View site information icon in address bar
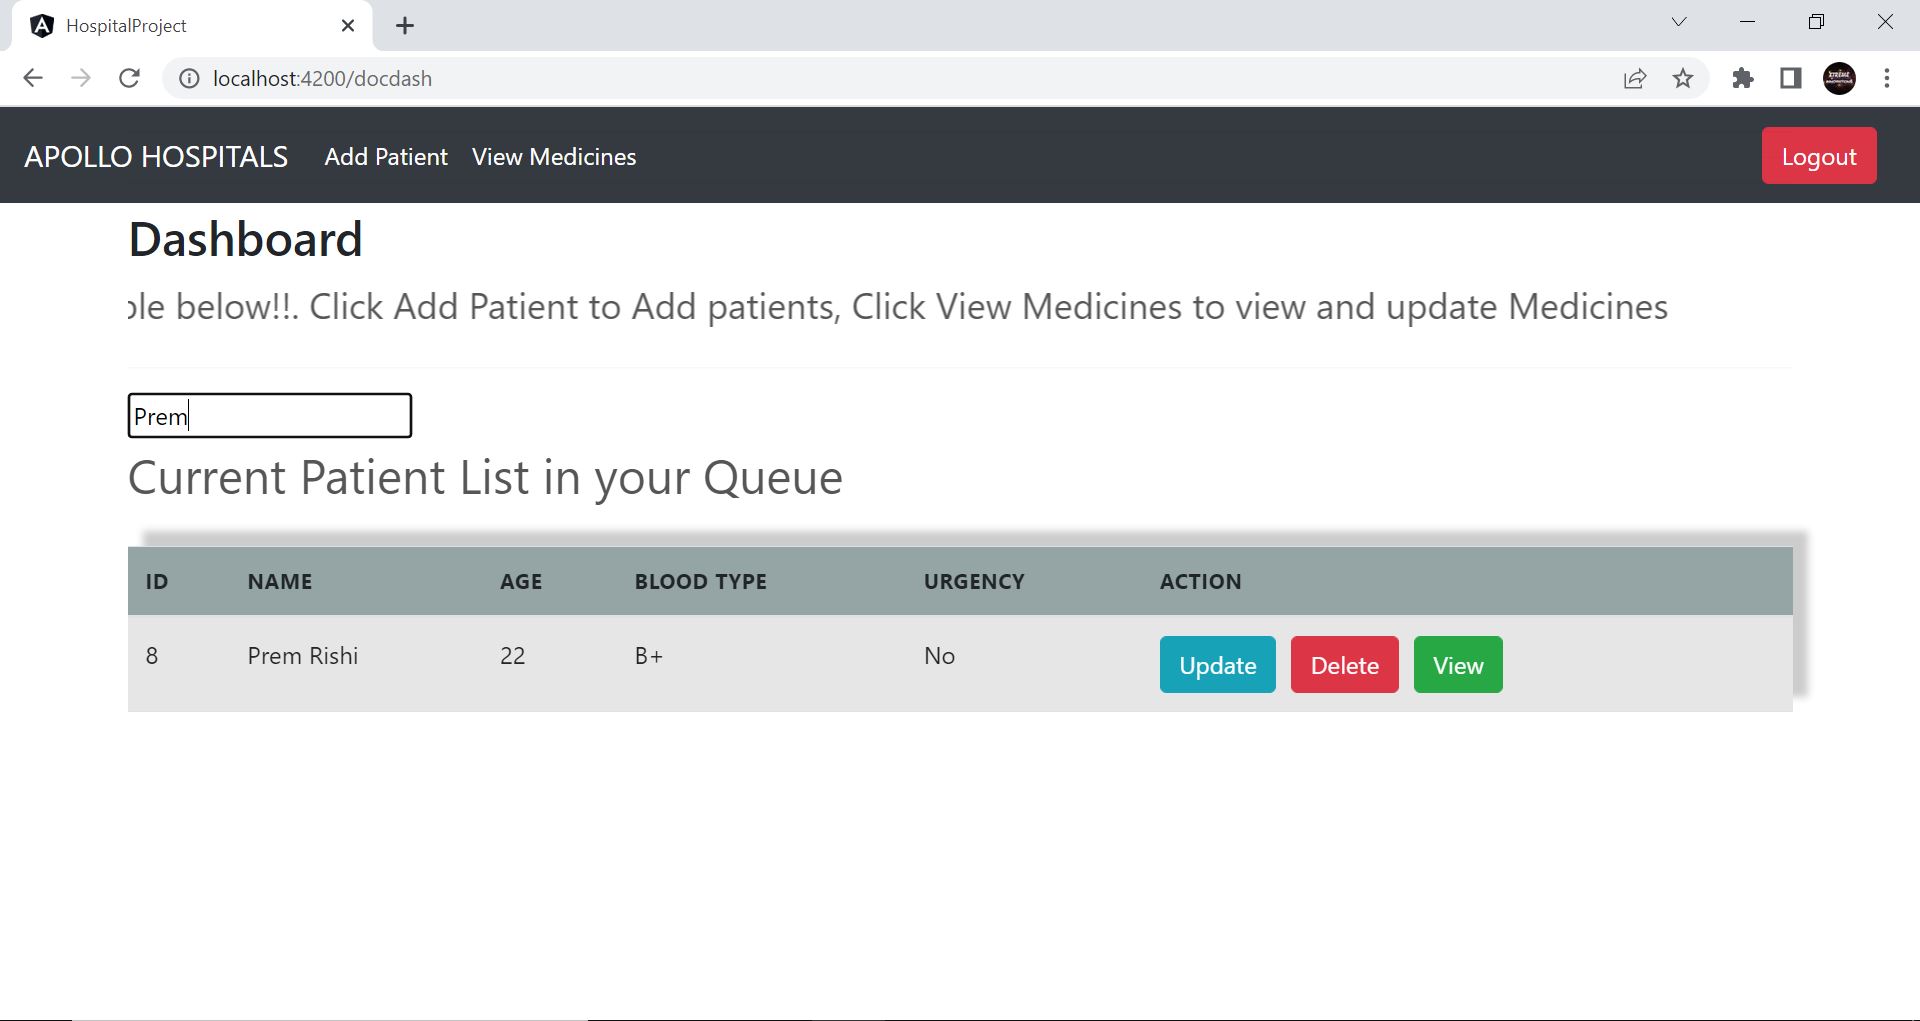 tap(189, 78)
